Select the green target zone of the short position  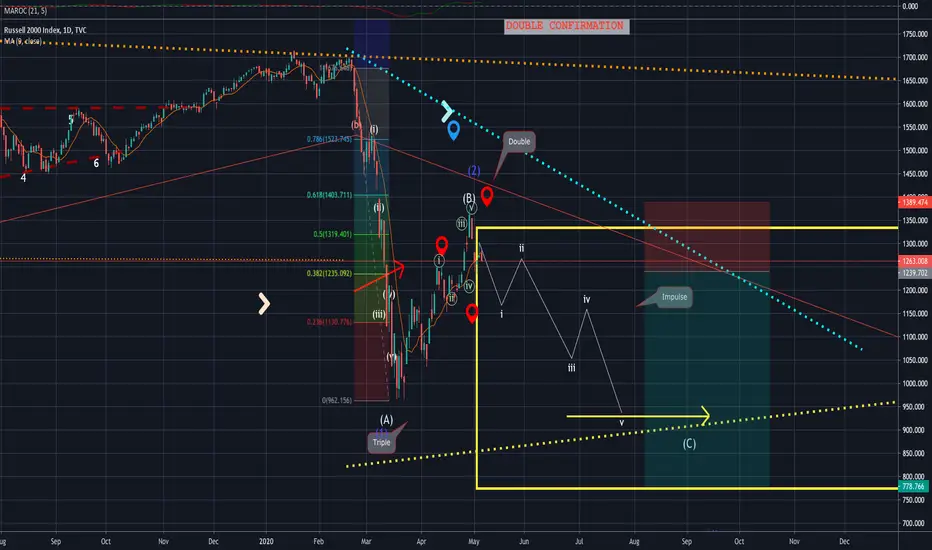click(707, 379)
